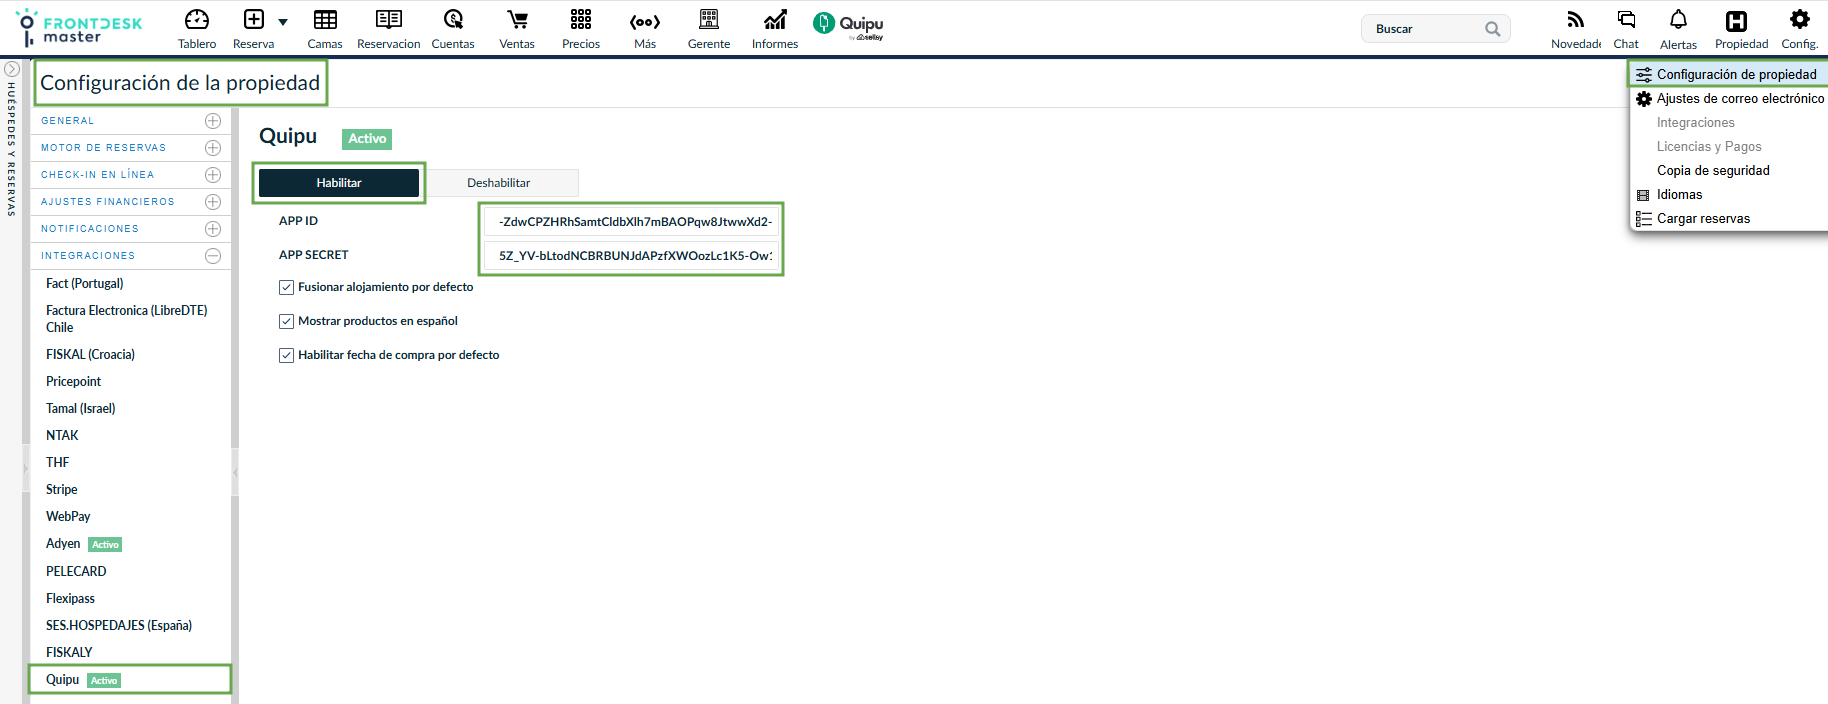Open the Flexipass integration
This screenshot has height=704, width=1828.
coord(70,599)
